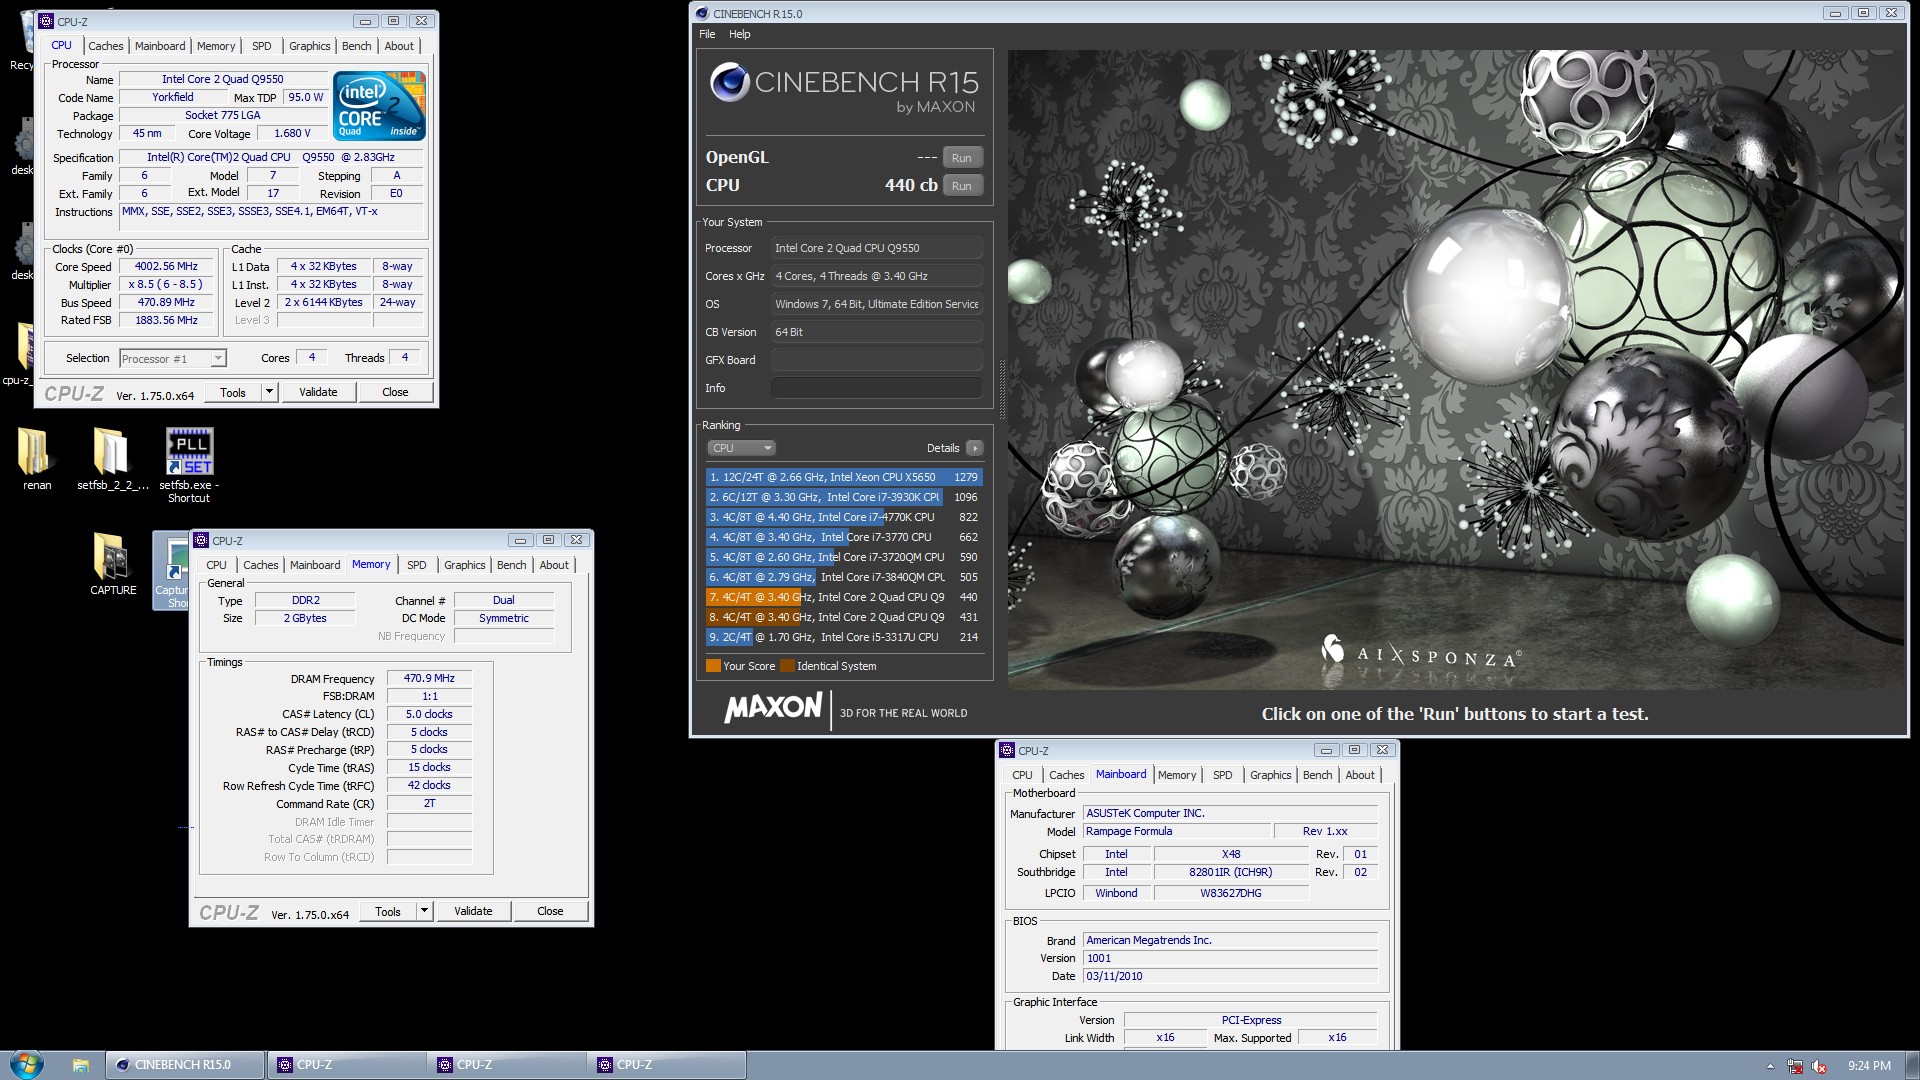
Task: Click the Core Speed 4002.56 MHz value
Action: click(x=167, y=267)
